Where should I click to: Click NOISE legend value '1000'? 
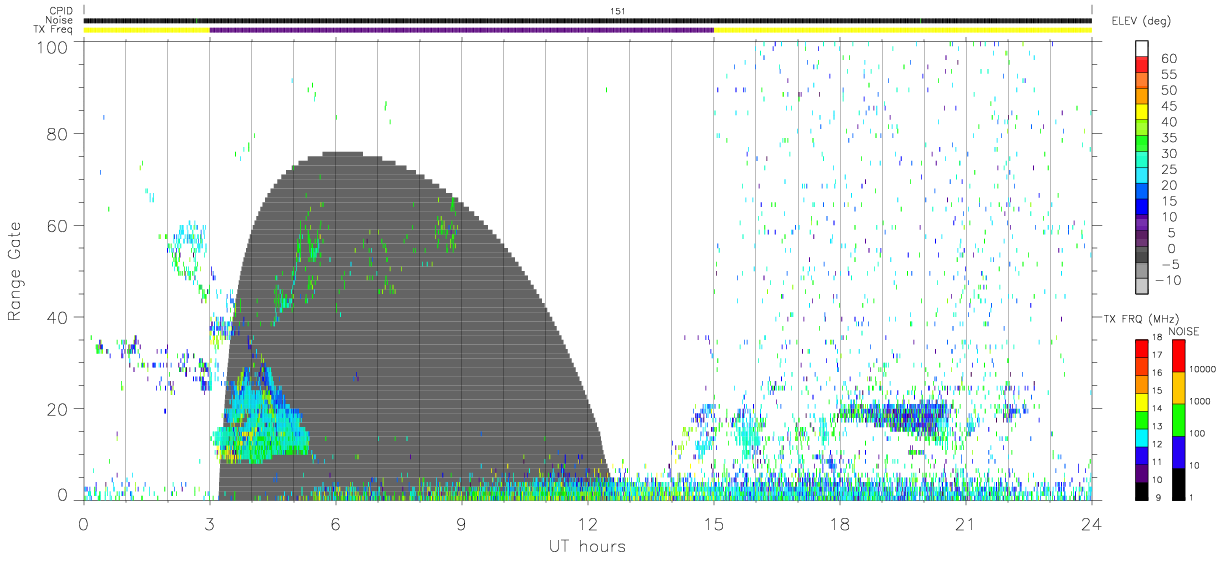(x=1200, y=401)
